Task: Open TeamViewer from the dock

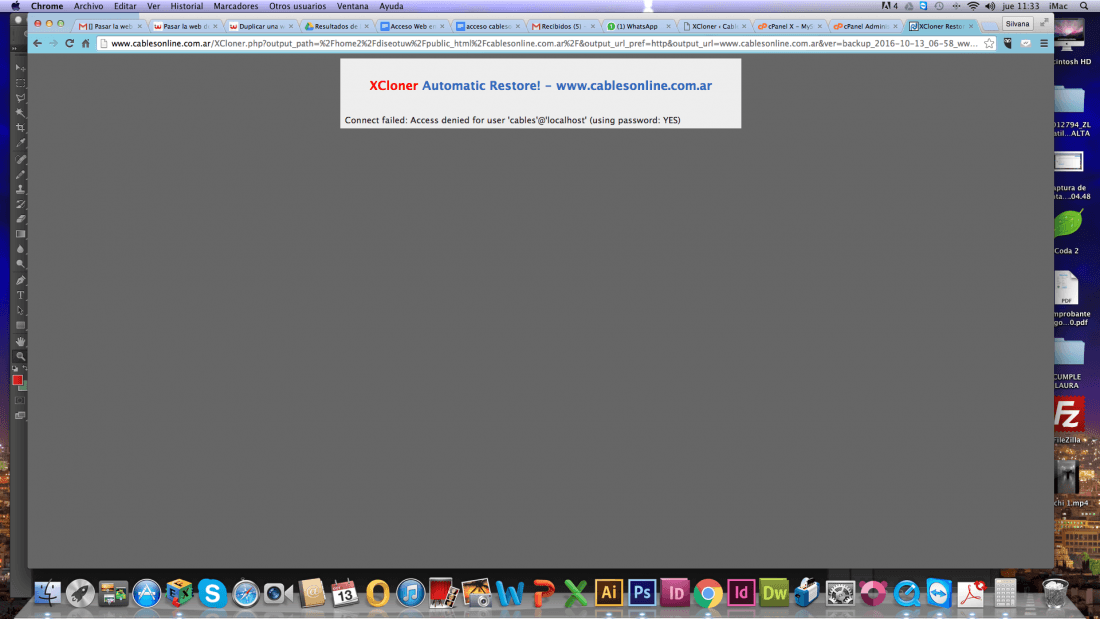Action: point(939,593)
